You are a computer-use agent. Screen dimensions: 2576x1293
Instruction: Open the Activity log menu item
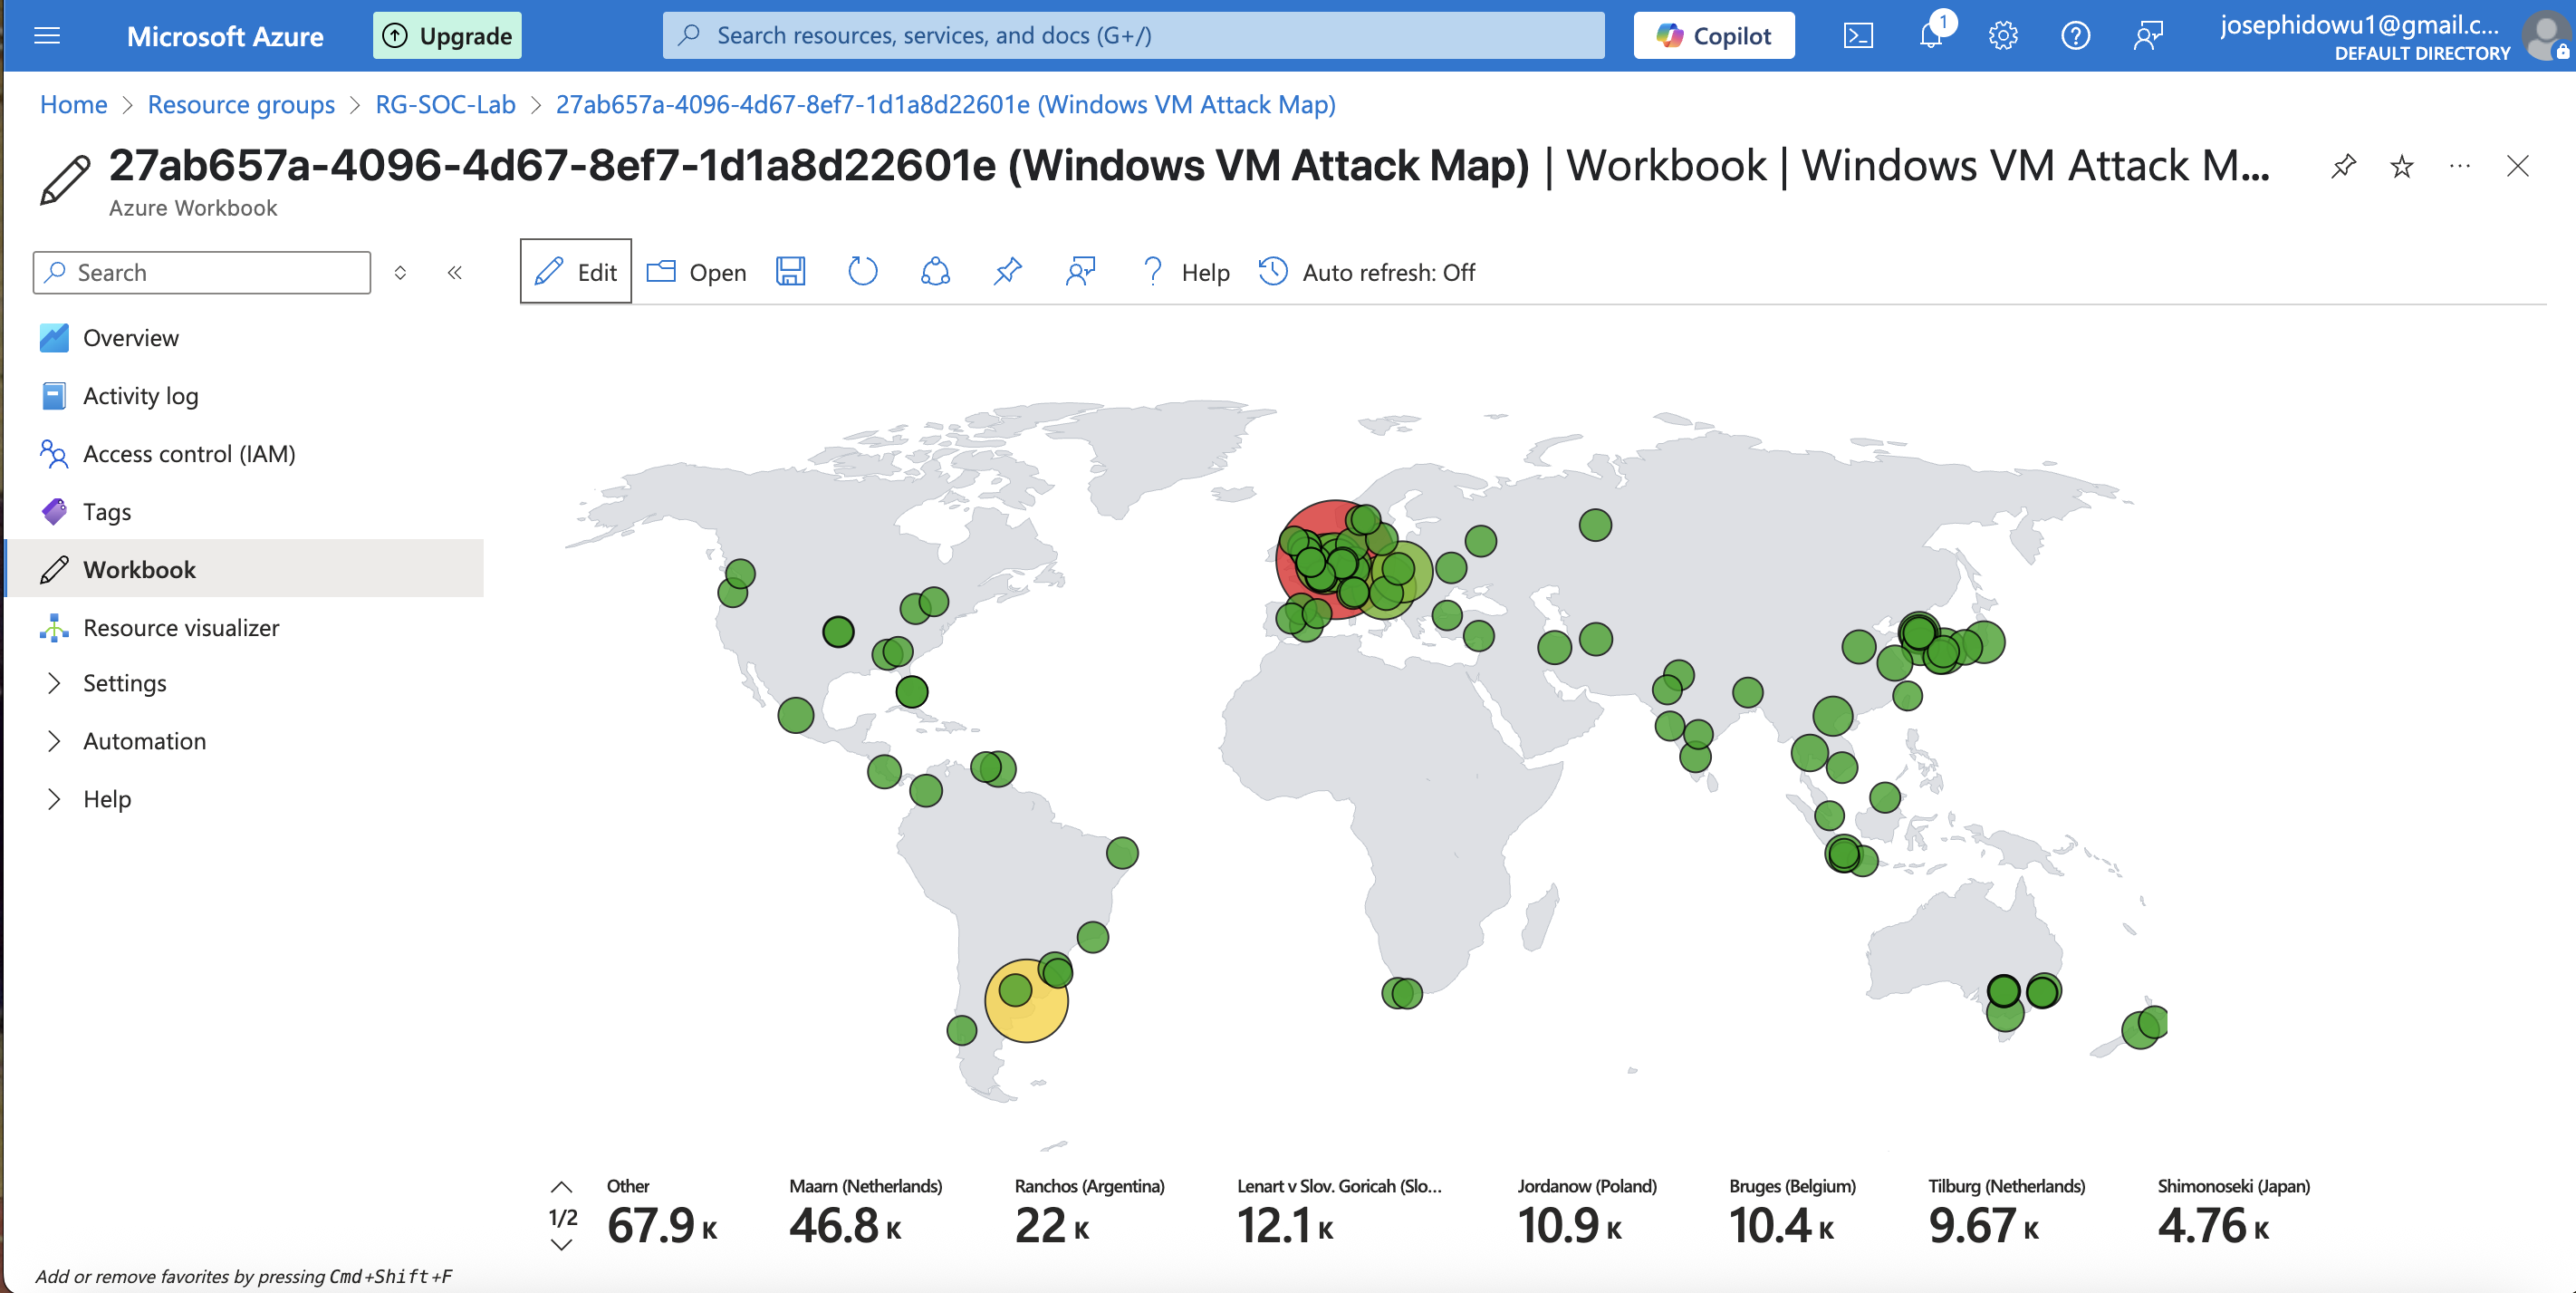coord(140,396)
